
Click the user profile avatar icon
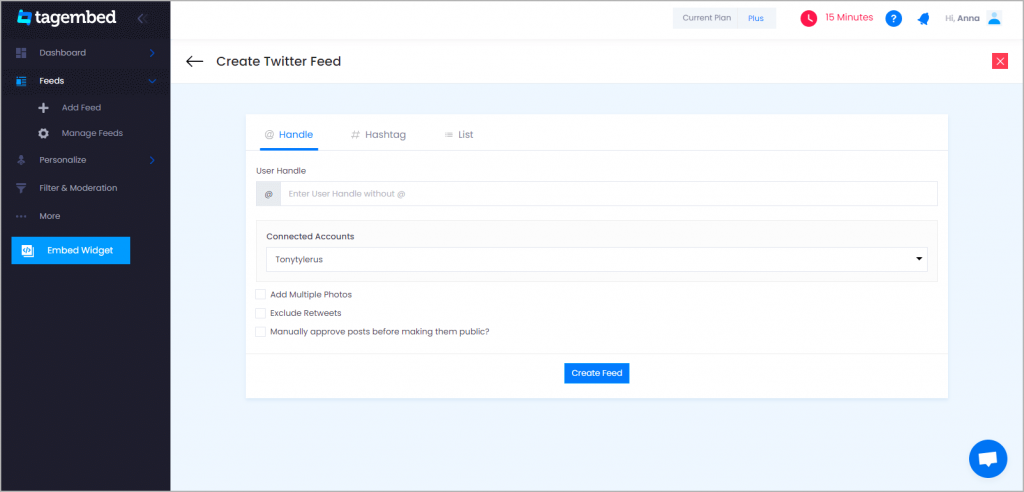[994, 18]
